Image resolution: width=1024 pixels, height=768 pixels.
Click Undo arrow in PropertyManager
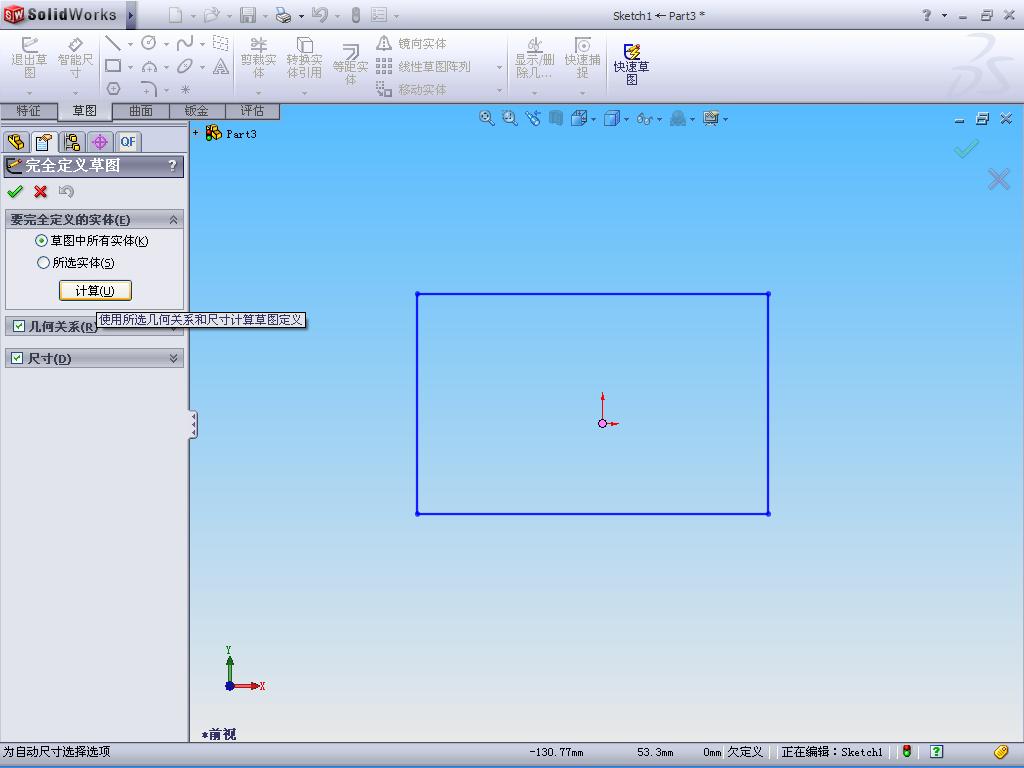click(66, 191)
